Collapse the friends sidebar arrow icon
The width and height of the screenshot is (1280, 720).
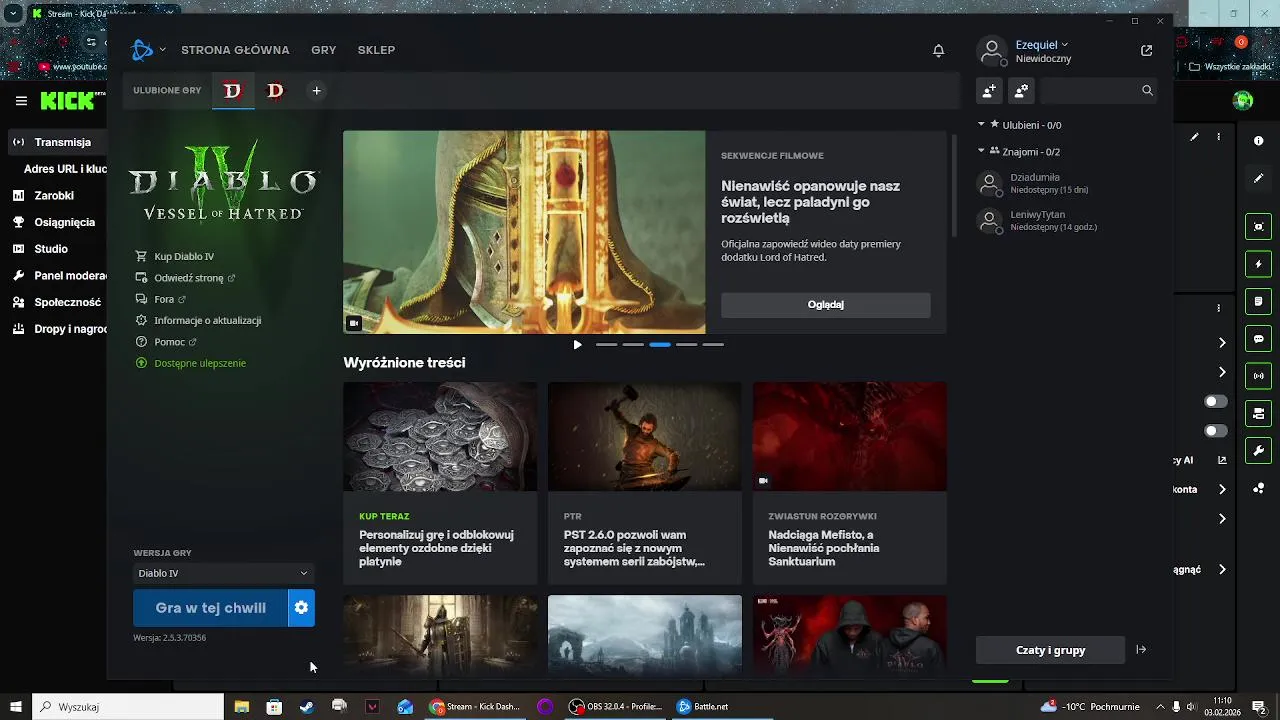[x=1141, y=650]
